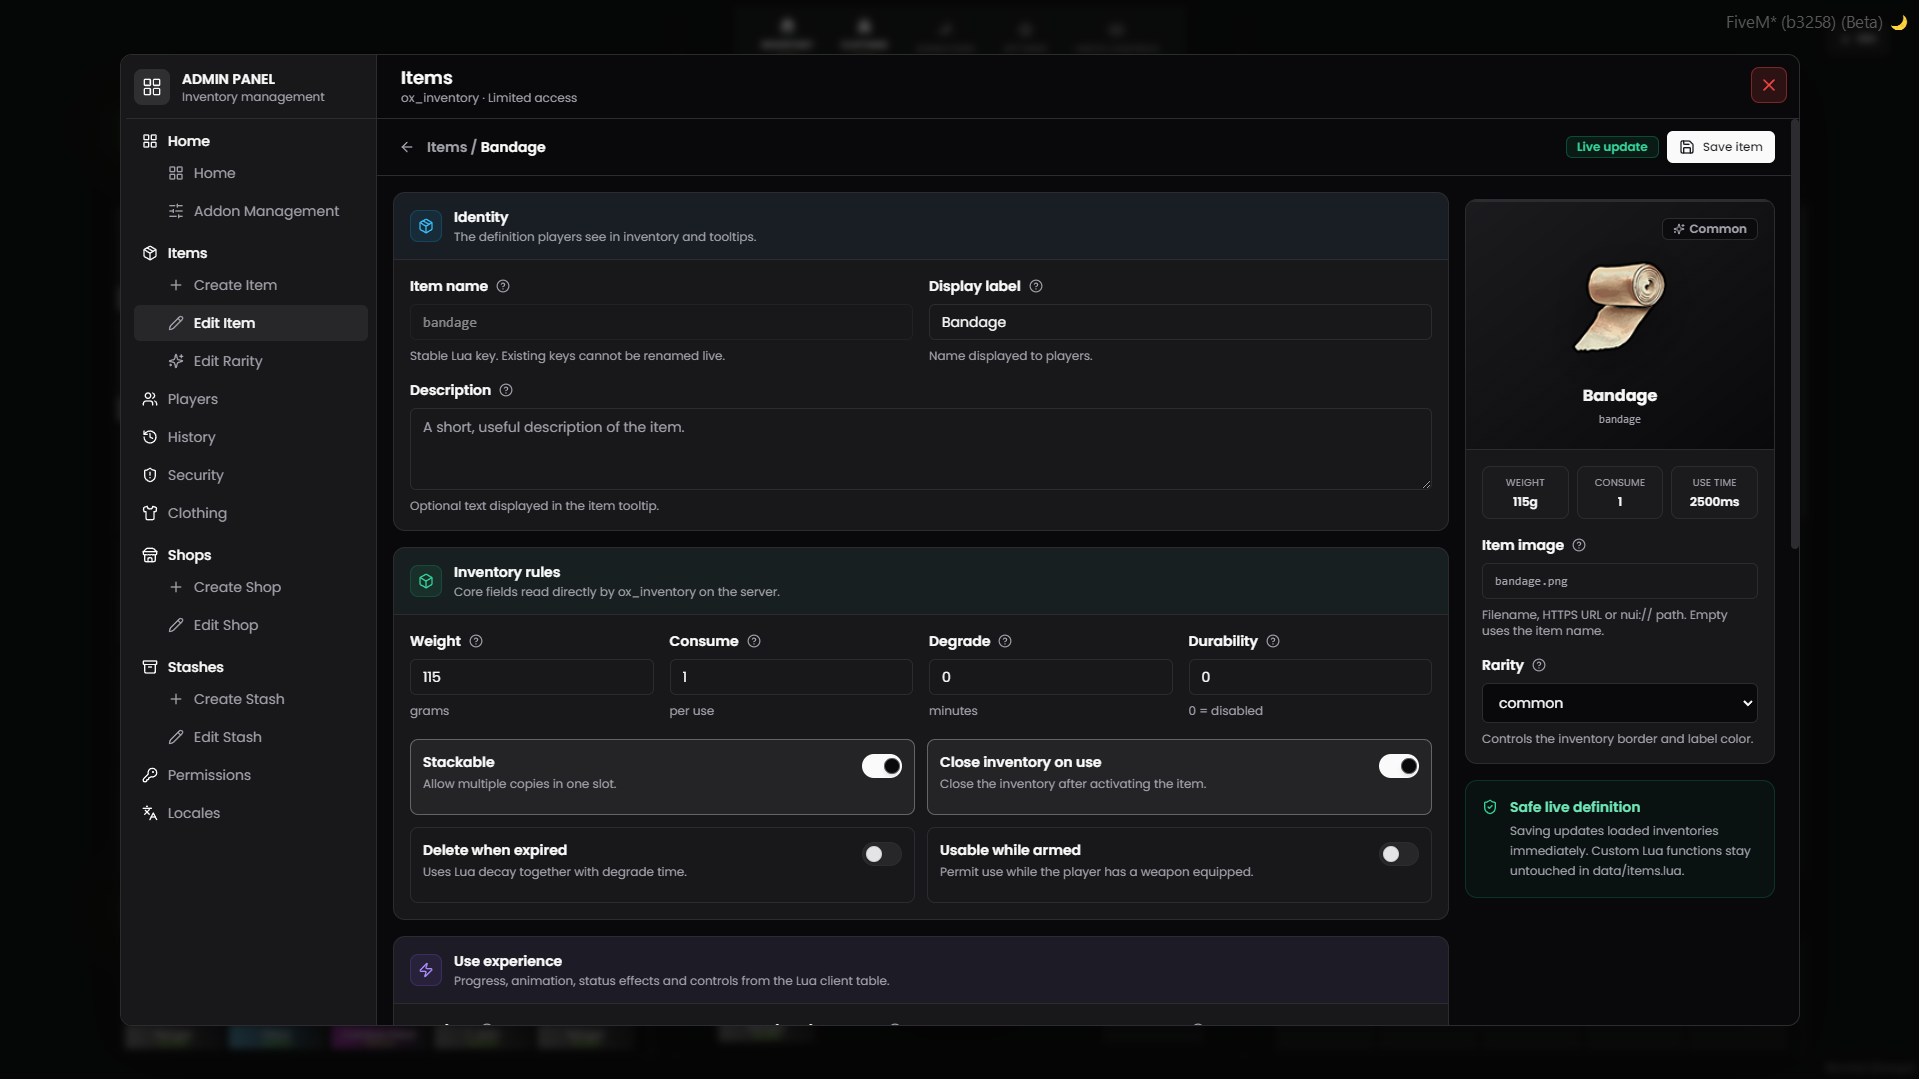Click the help icon next to Consume
This screenshot has height=1079, width=1919.
click(x=754, y=641)
